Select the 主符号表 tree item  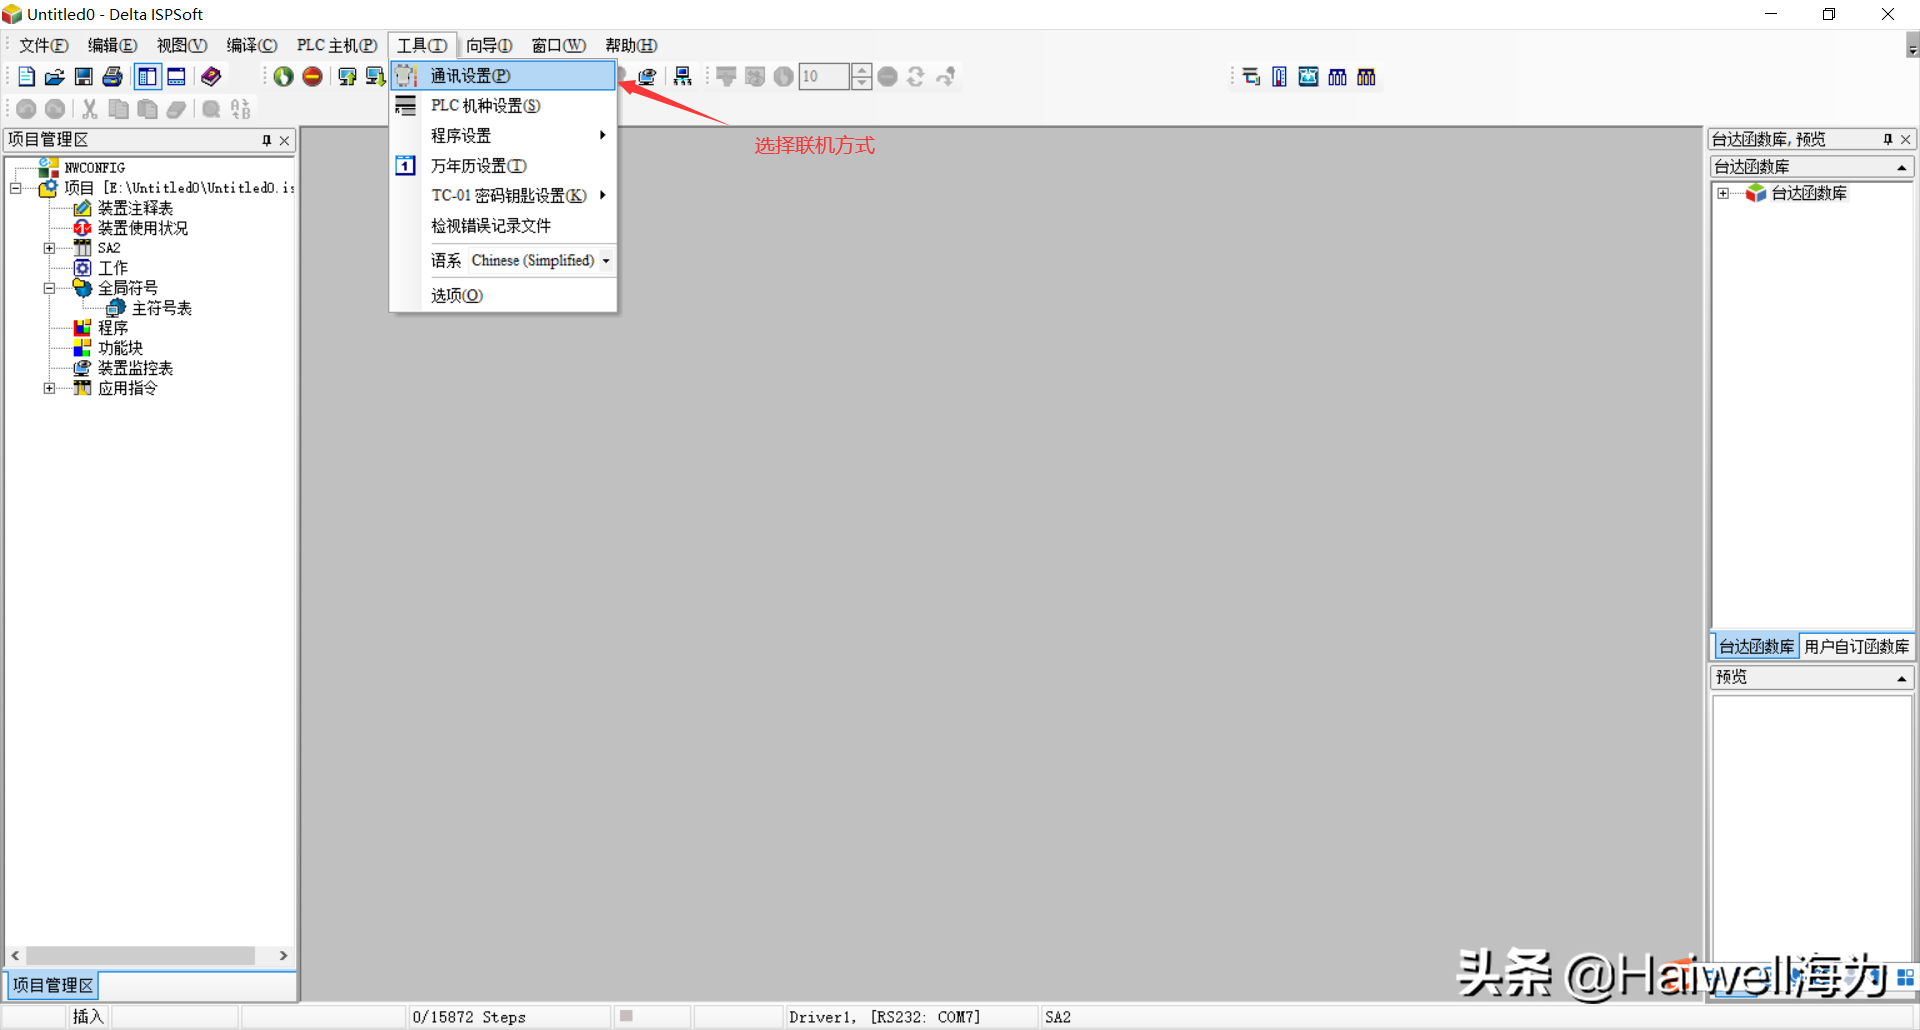pos(162,308)
